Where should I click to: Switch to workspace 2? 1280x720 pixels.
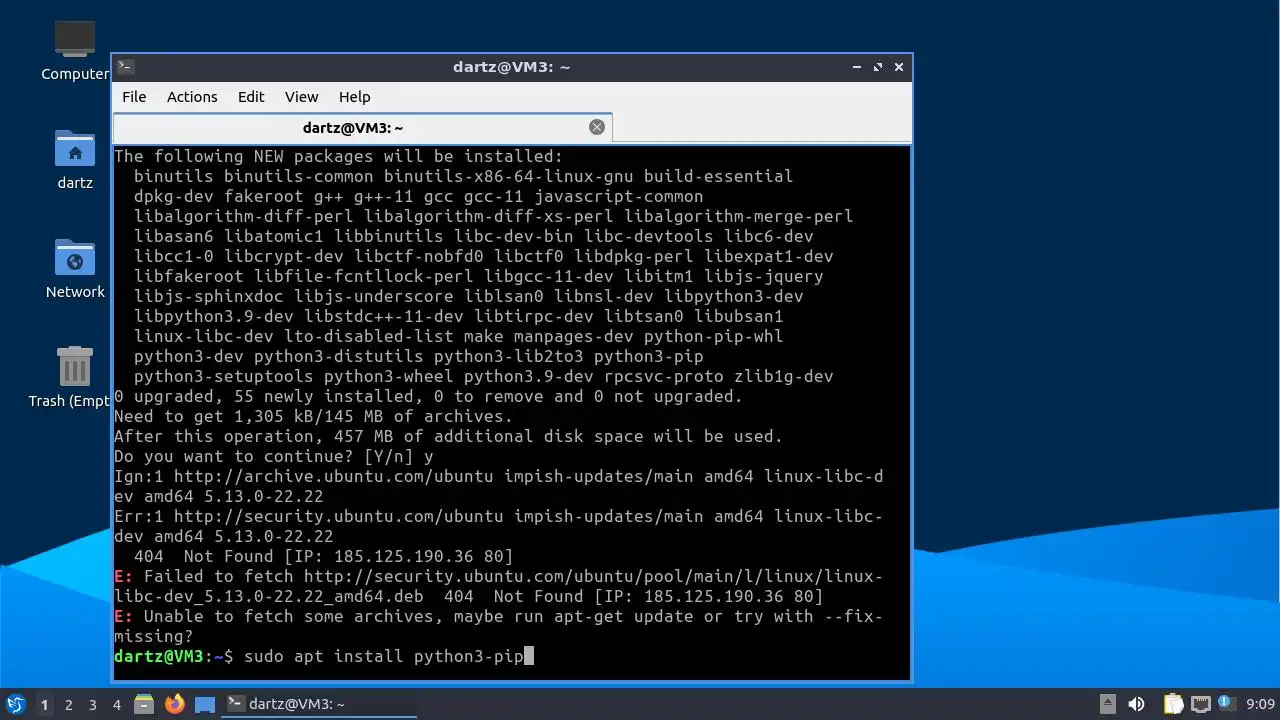(x=68, y=705)
